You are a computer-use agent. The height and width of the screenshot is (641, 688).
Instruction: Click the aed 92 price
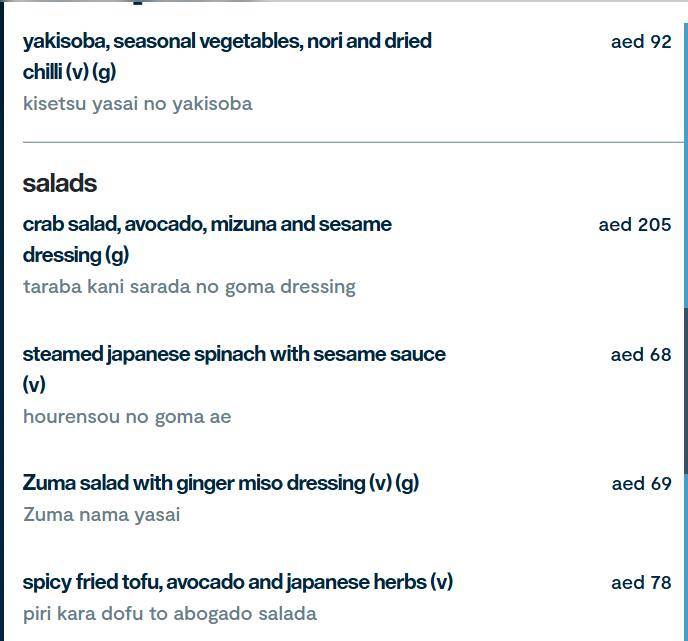pos(641,42)
